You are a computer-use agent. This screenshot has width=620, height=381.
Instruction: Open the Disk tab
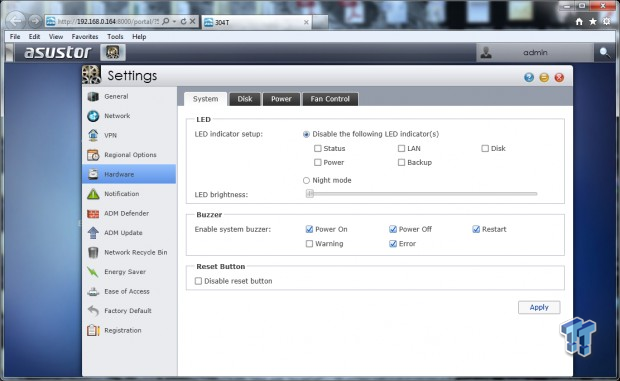(245, 99)
